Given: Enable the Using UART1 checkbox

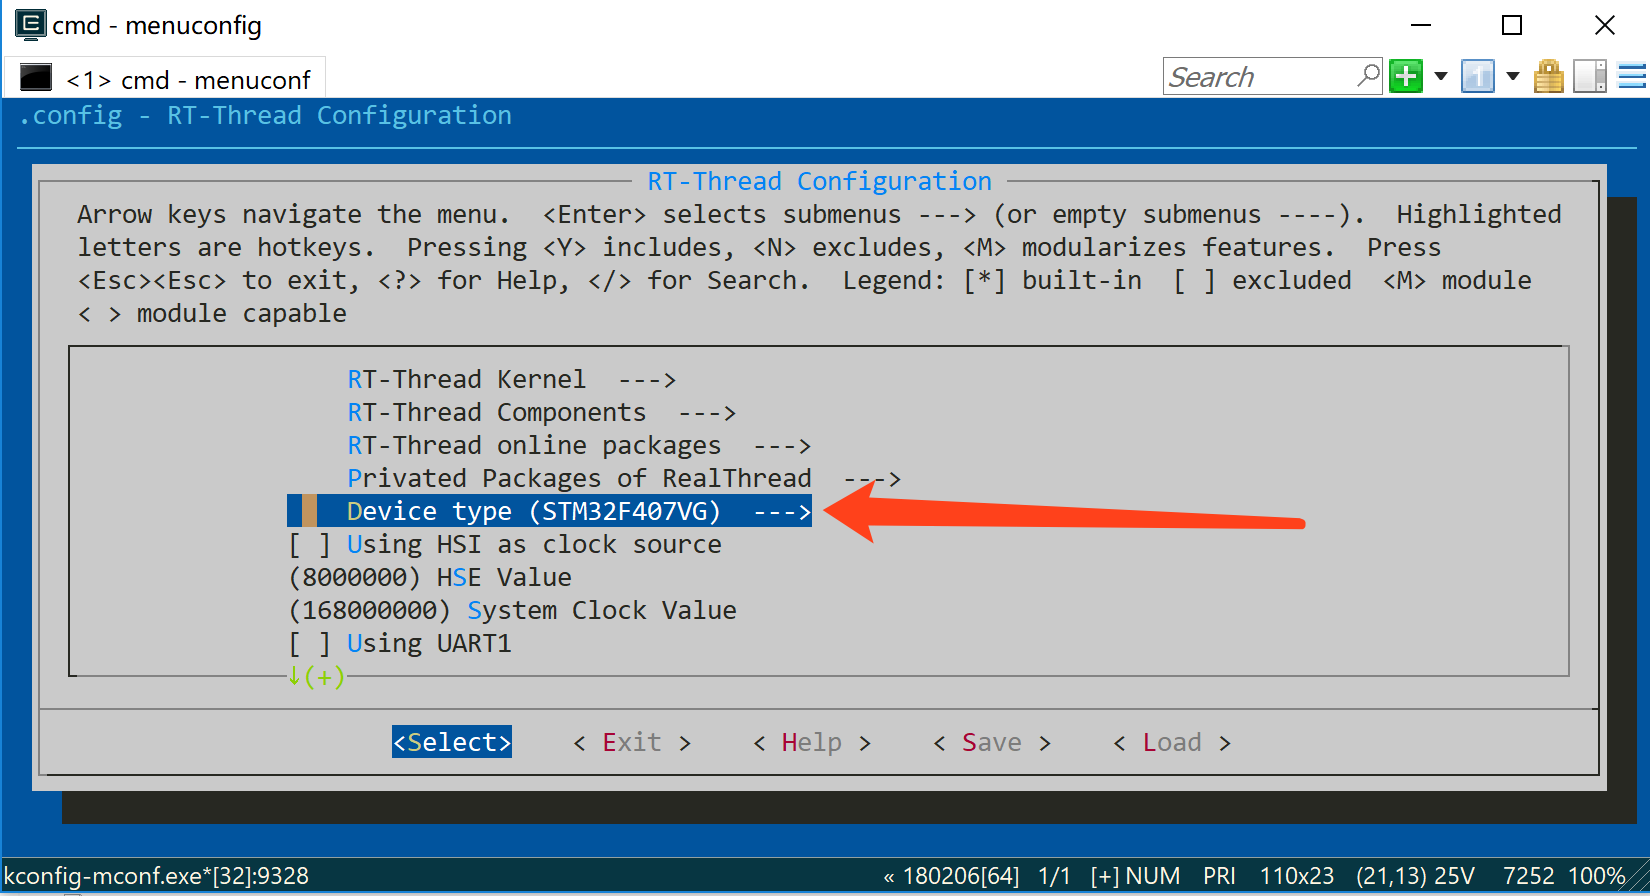Looking at the screenshot, I should click(309, 644).
